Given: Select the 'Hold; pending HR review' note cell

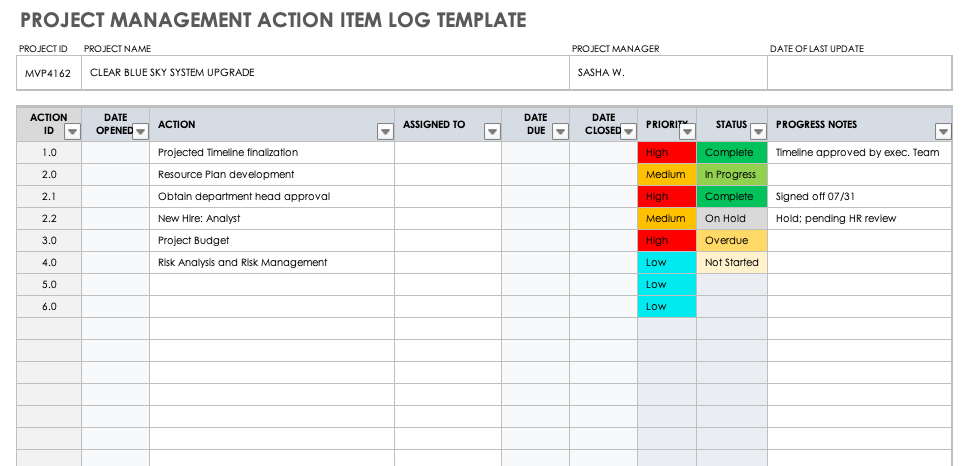Looking at the screenshot, I should point(859,219).
